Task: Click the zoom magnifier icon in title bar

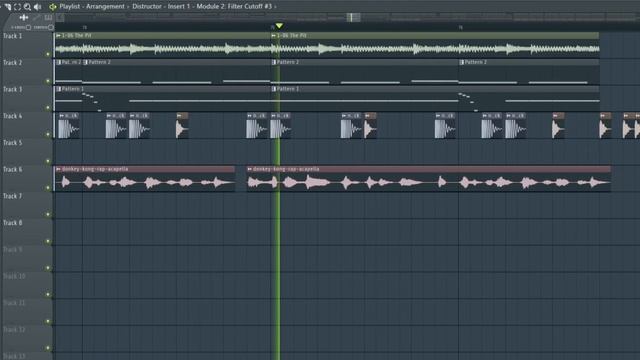Action: pos(27,7)
